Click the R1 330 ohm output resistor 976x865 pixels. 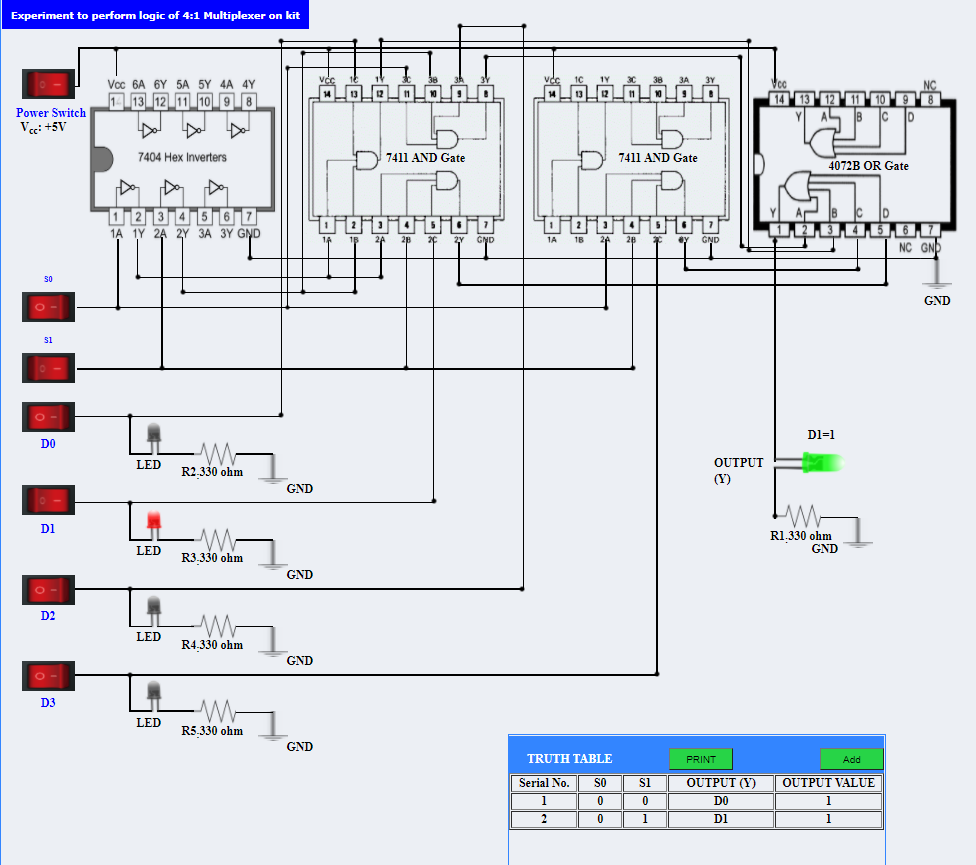coord(803,517)
